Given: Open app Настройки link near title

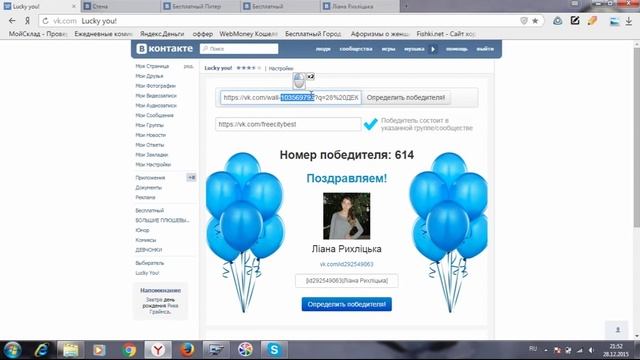Looking at the screenshot, I should pos(281,68).
